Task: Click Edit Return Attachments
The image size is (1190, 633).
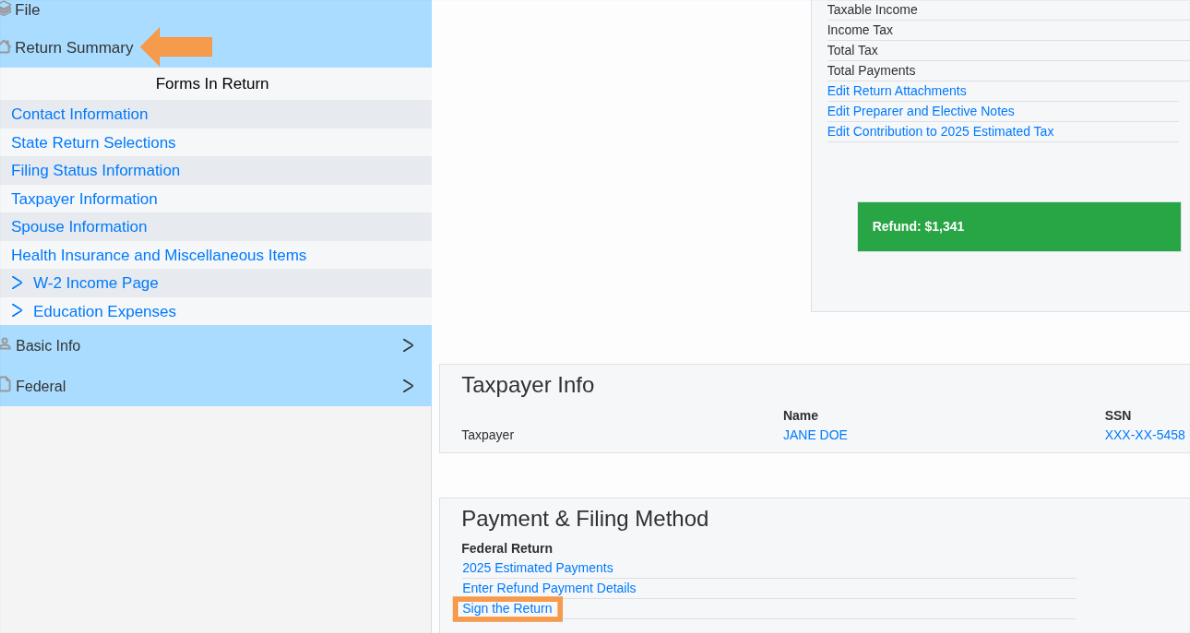Action: pyautogui.click(x=896, y=90)
